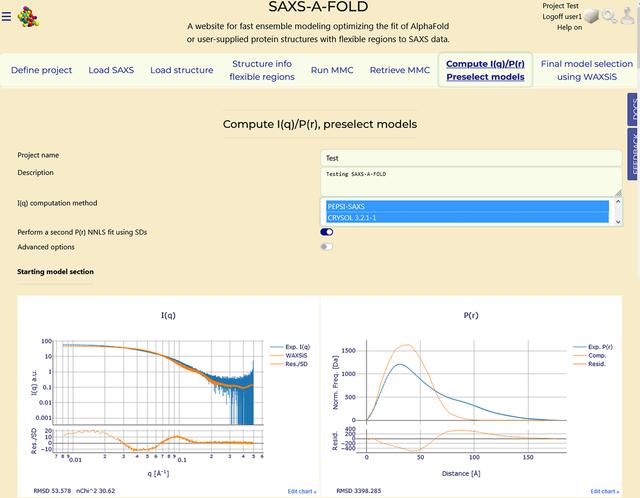
Task: Toggle the Help on link
Action: pyautogui.click(x=569, y=27)
